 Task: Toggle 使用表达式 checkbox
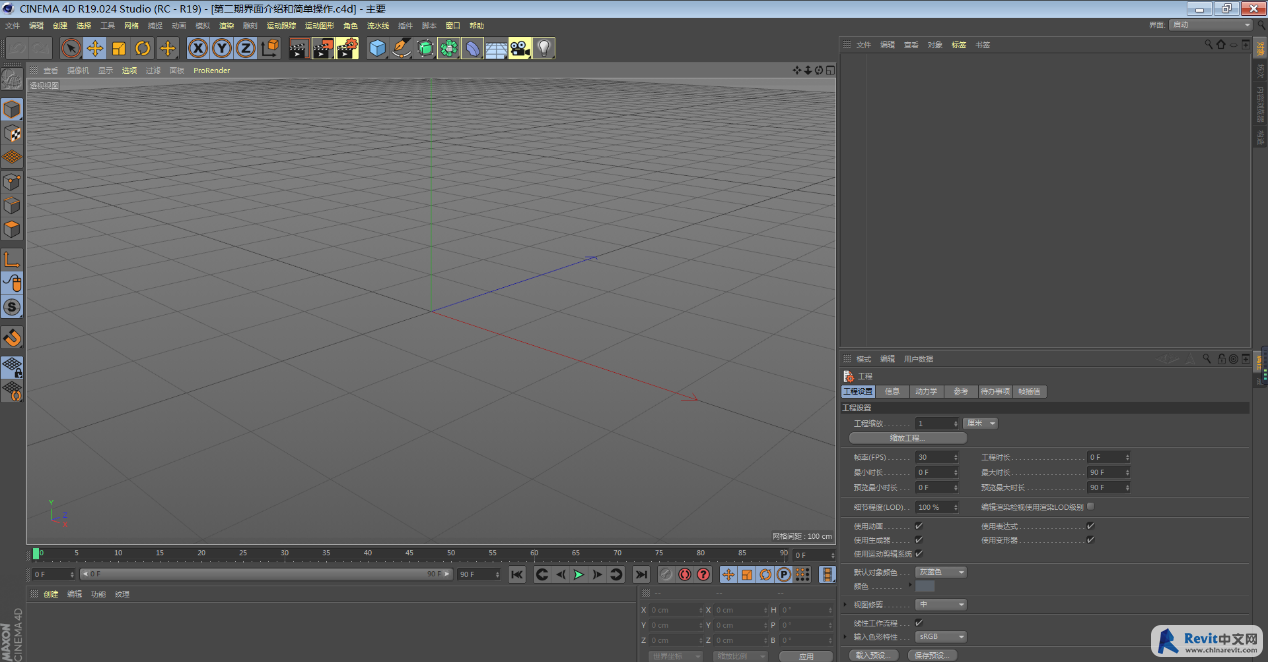1090,526
